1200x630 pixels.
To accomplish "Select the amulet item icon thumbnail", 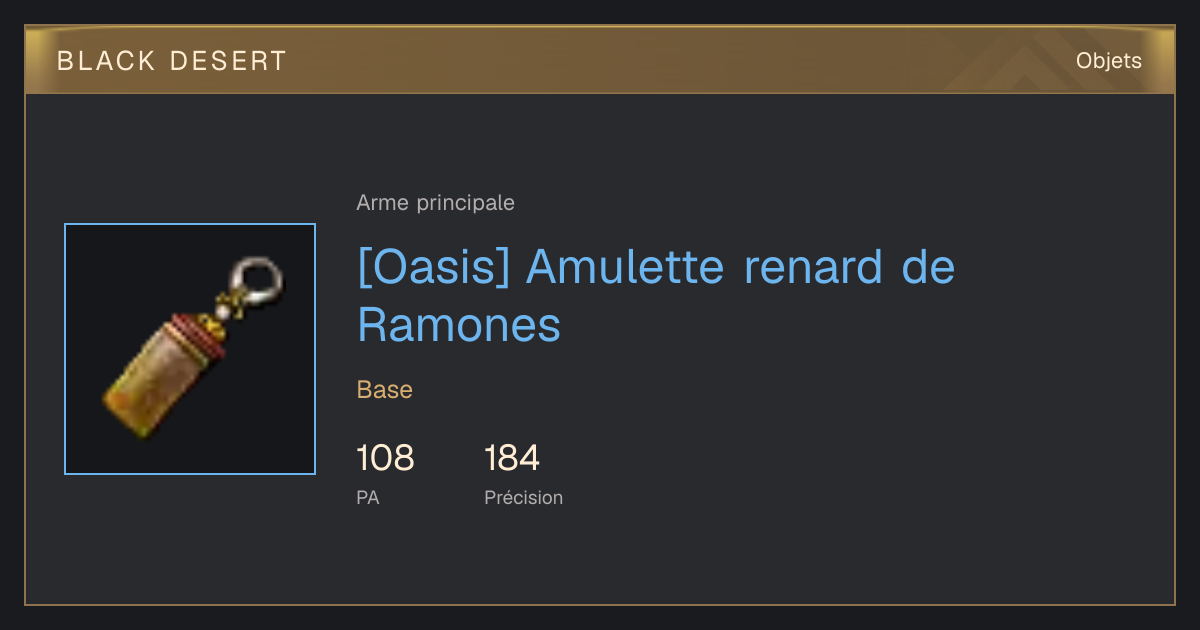I will [x=190, y=349].
